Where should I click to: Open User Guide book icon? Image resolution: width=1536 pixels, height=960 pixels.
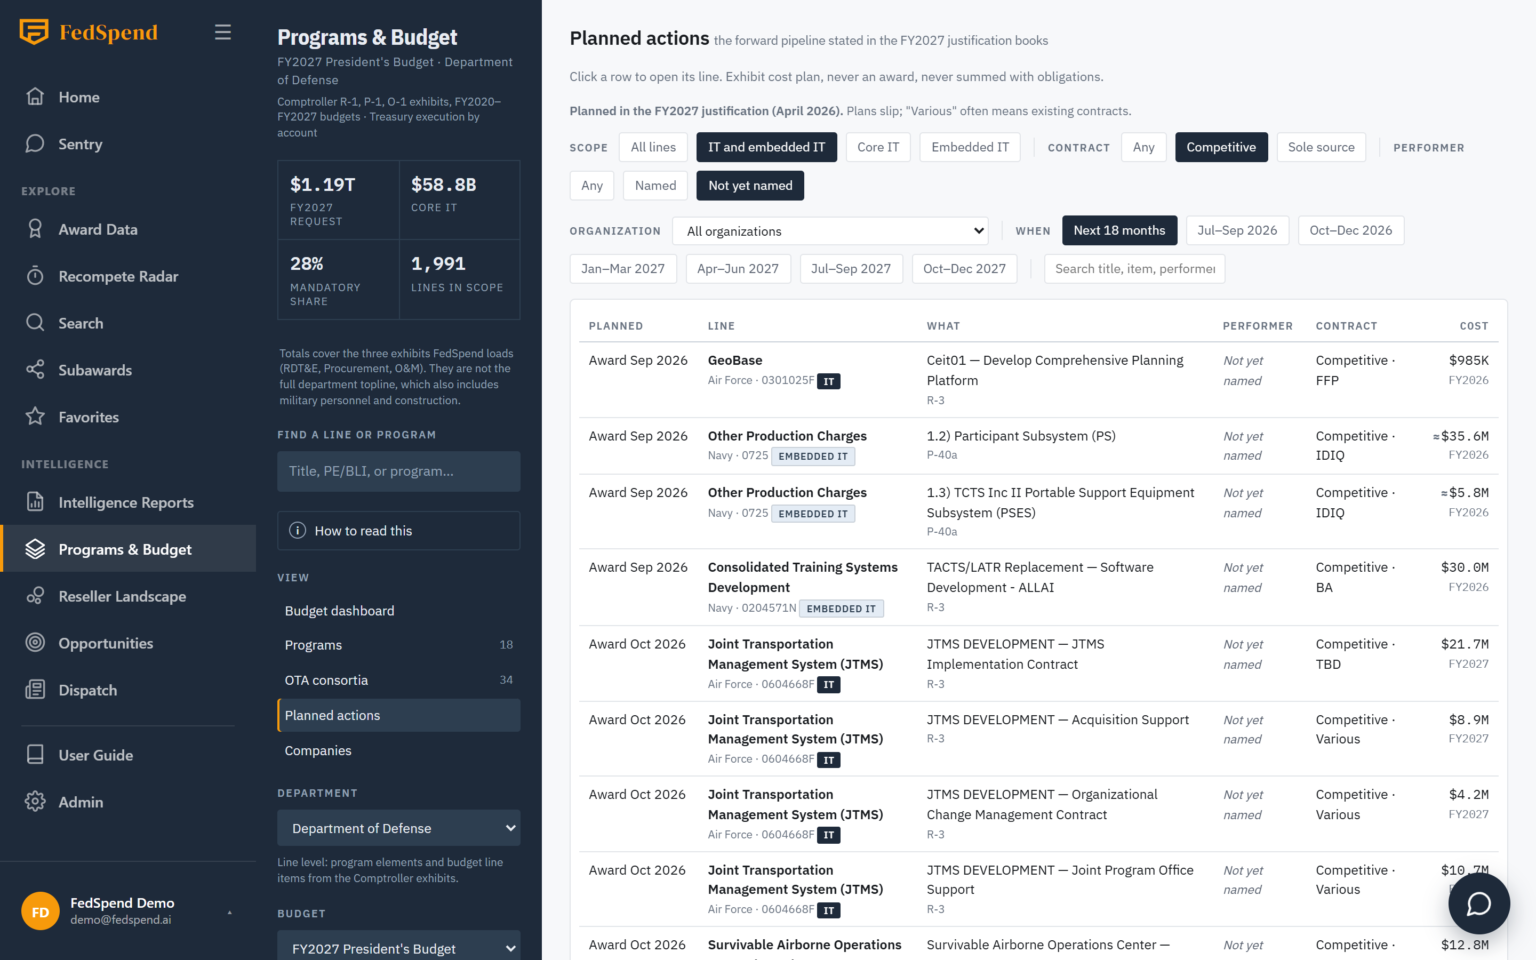pos(35,755)
